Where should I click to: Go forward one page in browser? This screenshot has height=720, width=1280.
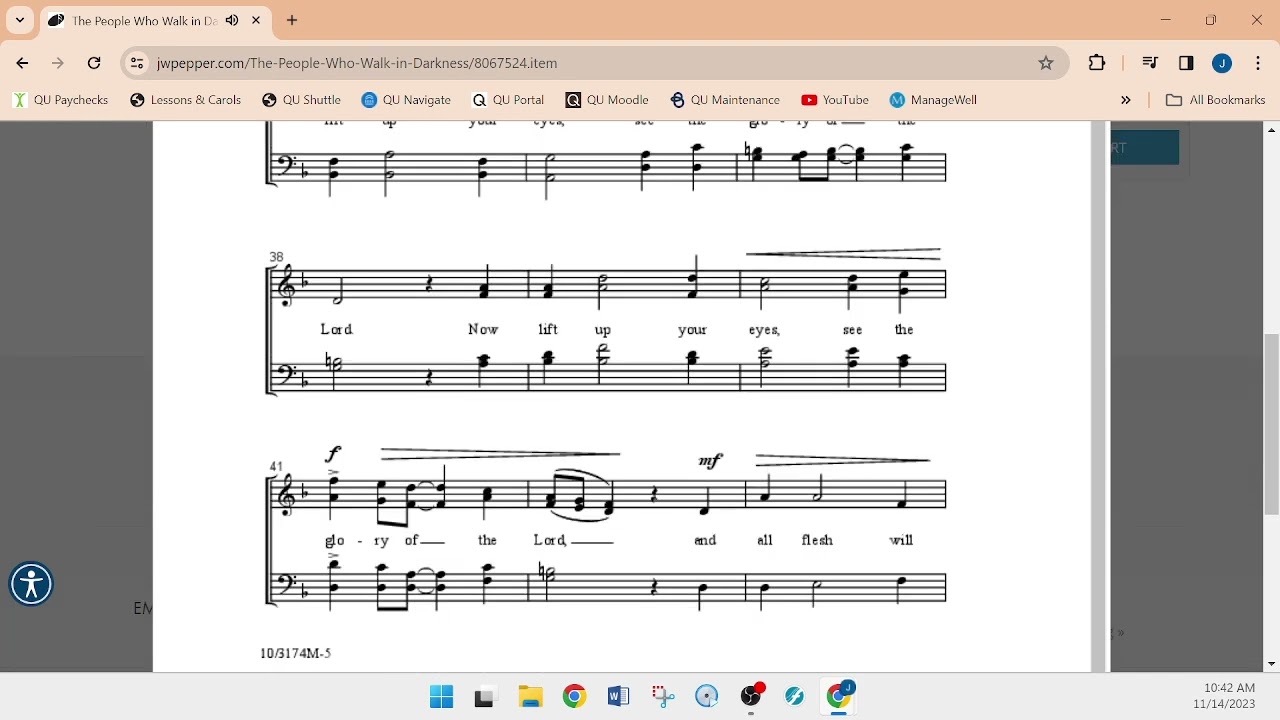click(x=58, y=63)
